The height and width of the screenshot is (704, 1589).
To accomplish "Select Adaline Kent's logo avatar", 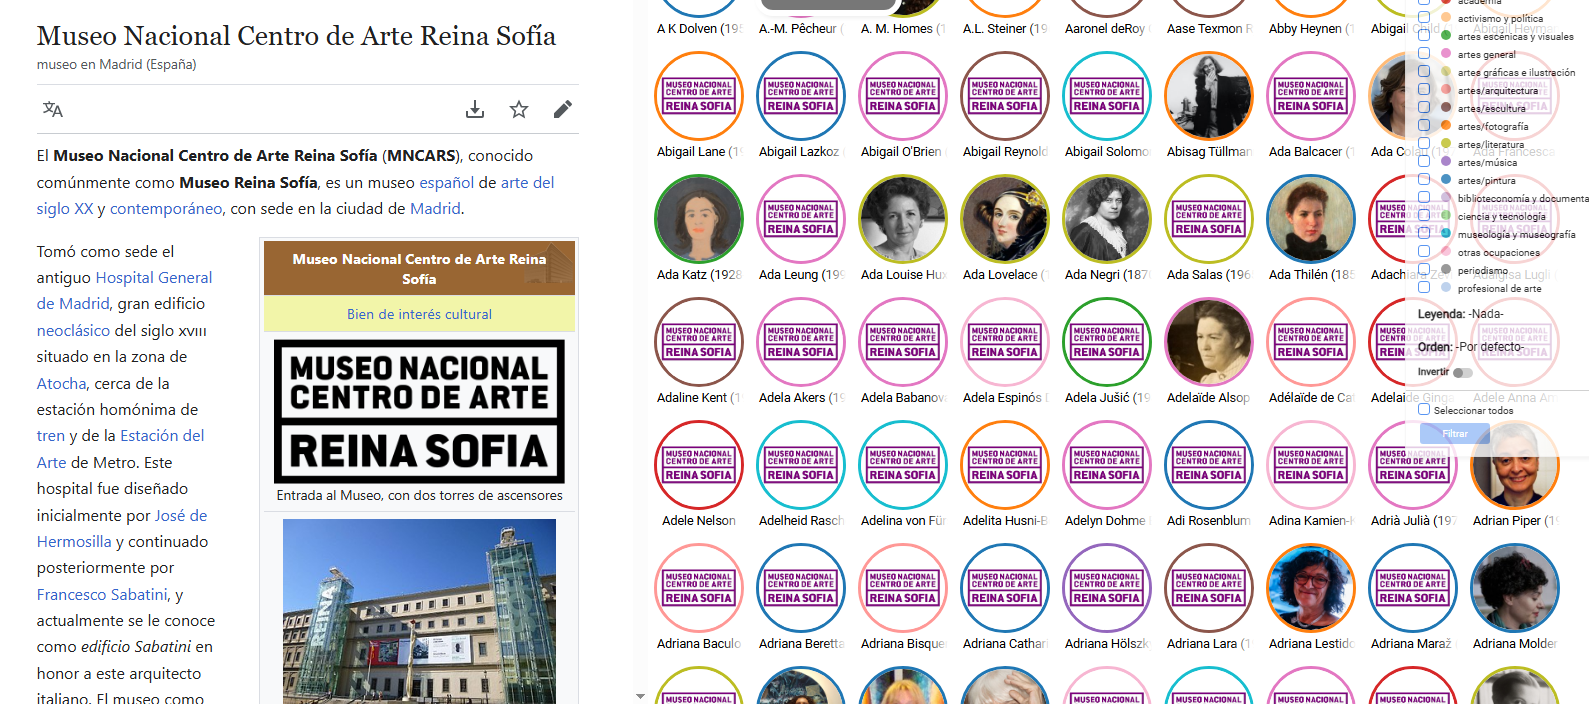I will point(699,342).
